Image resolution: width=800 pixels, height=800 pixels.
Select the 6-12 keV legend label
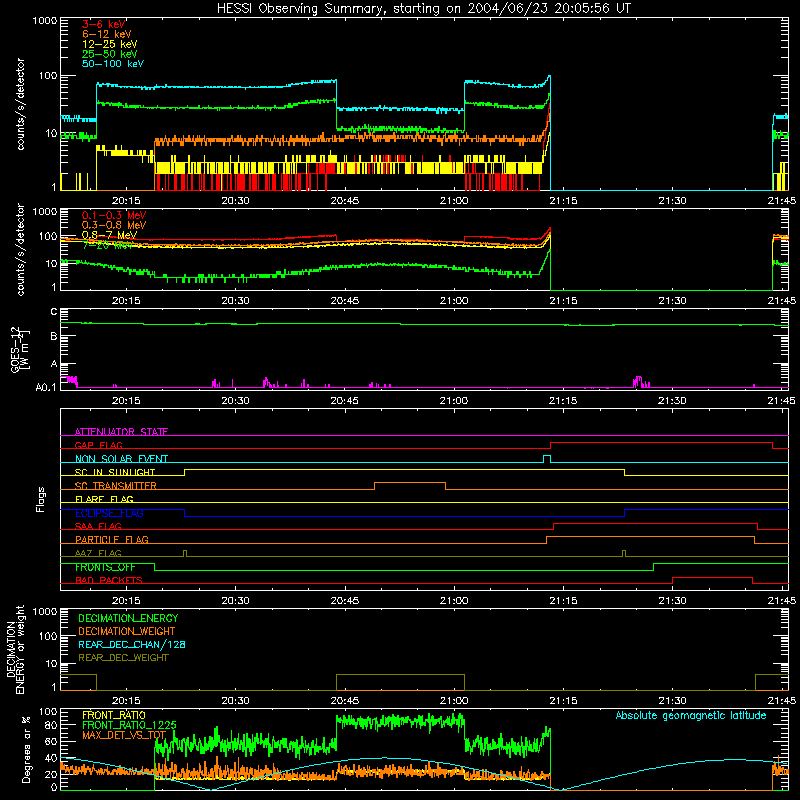[107, 34]
